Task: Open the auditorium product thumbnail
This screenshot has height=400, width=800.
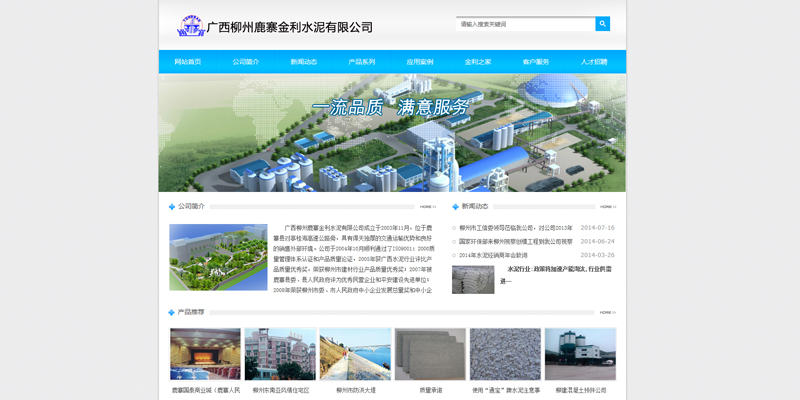Action: point(205,354)
